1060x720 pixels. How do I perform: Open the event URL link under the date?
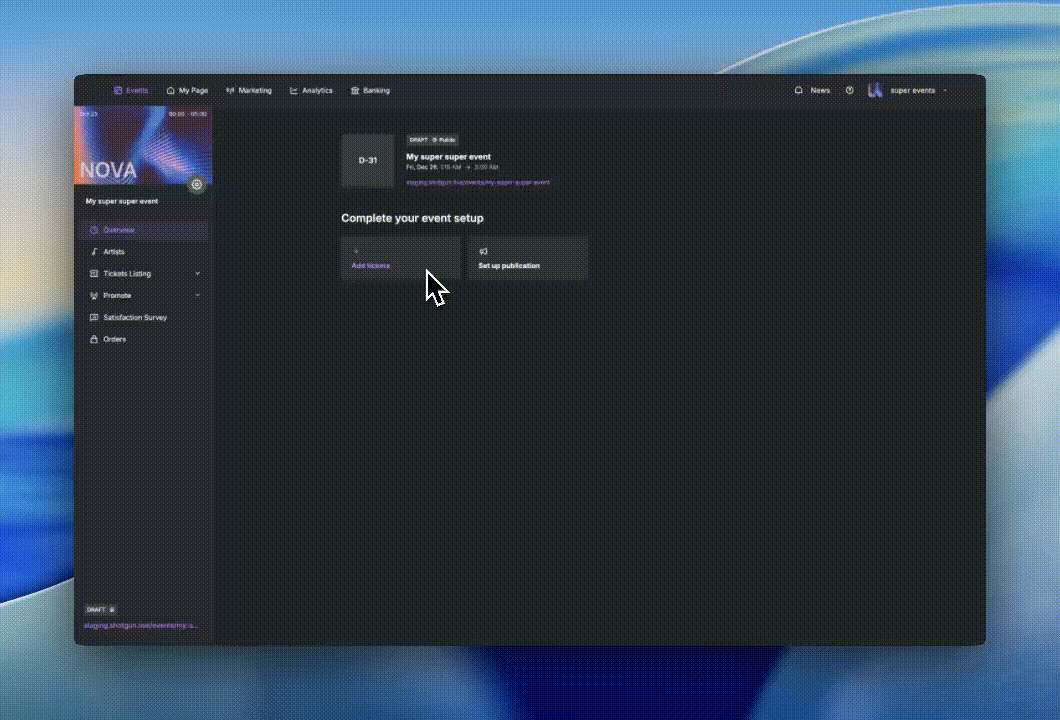[x=478, y=183]
